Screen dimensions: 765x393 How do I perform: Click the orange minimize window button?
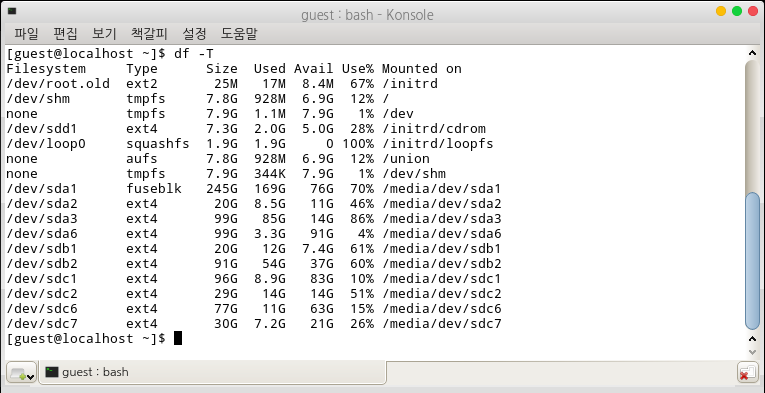pyautogui.click(x=721, y=11)
